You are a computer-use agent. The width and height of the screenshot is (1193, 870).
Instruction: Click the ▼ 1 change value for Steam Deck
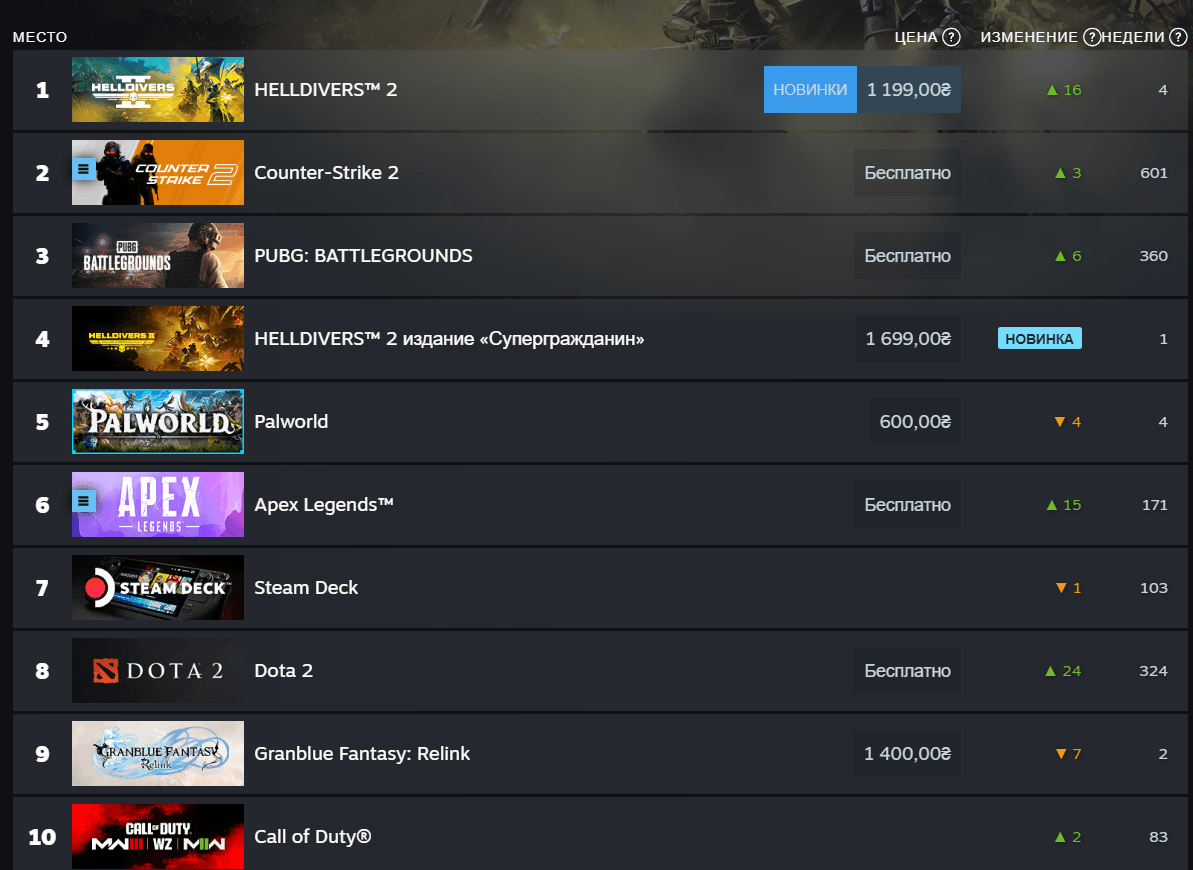1068,588
